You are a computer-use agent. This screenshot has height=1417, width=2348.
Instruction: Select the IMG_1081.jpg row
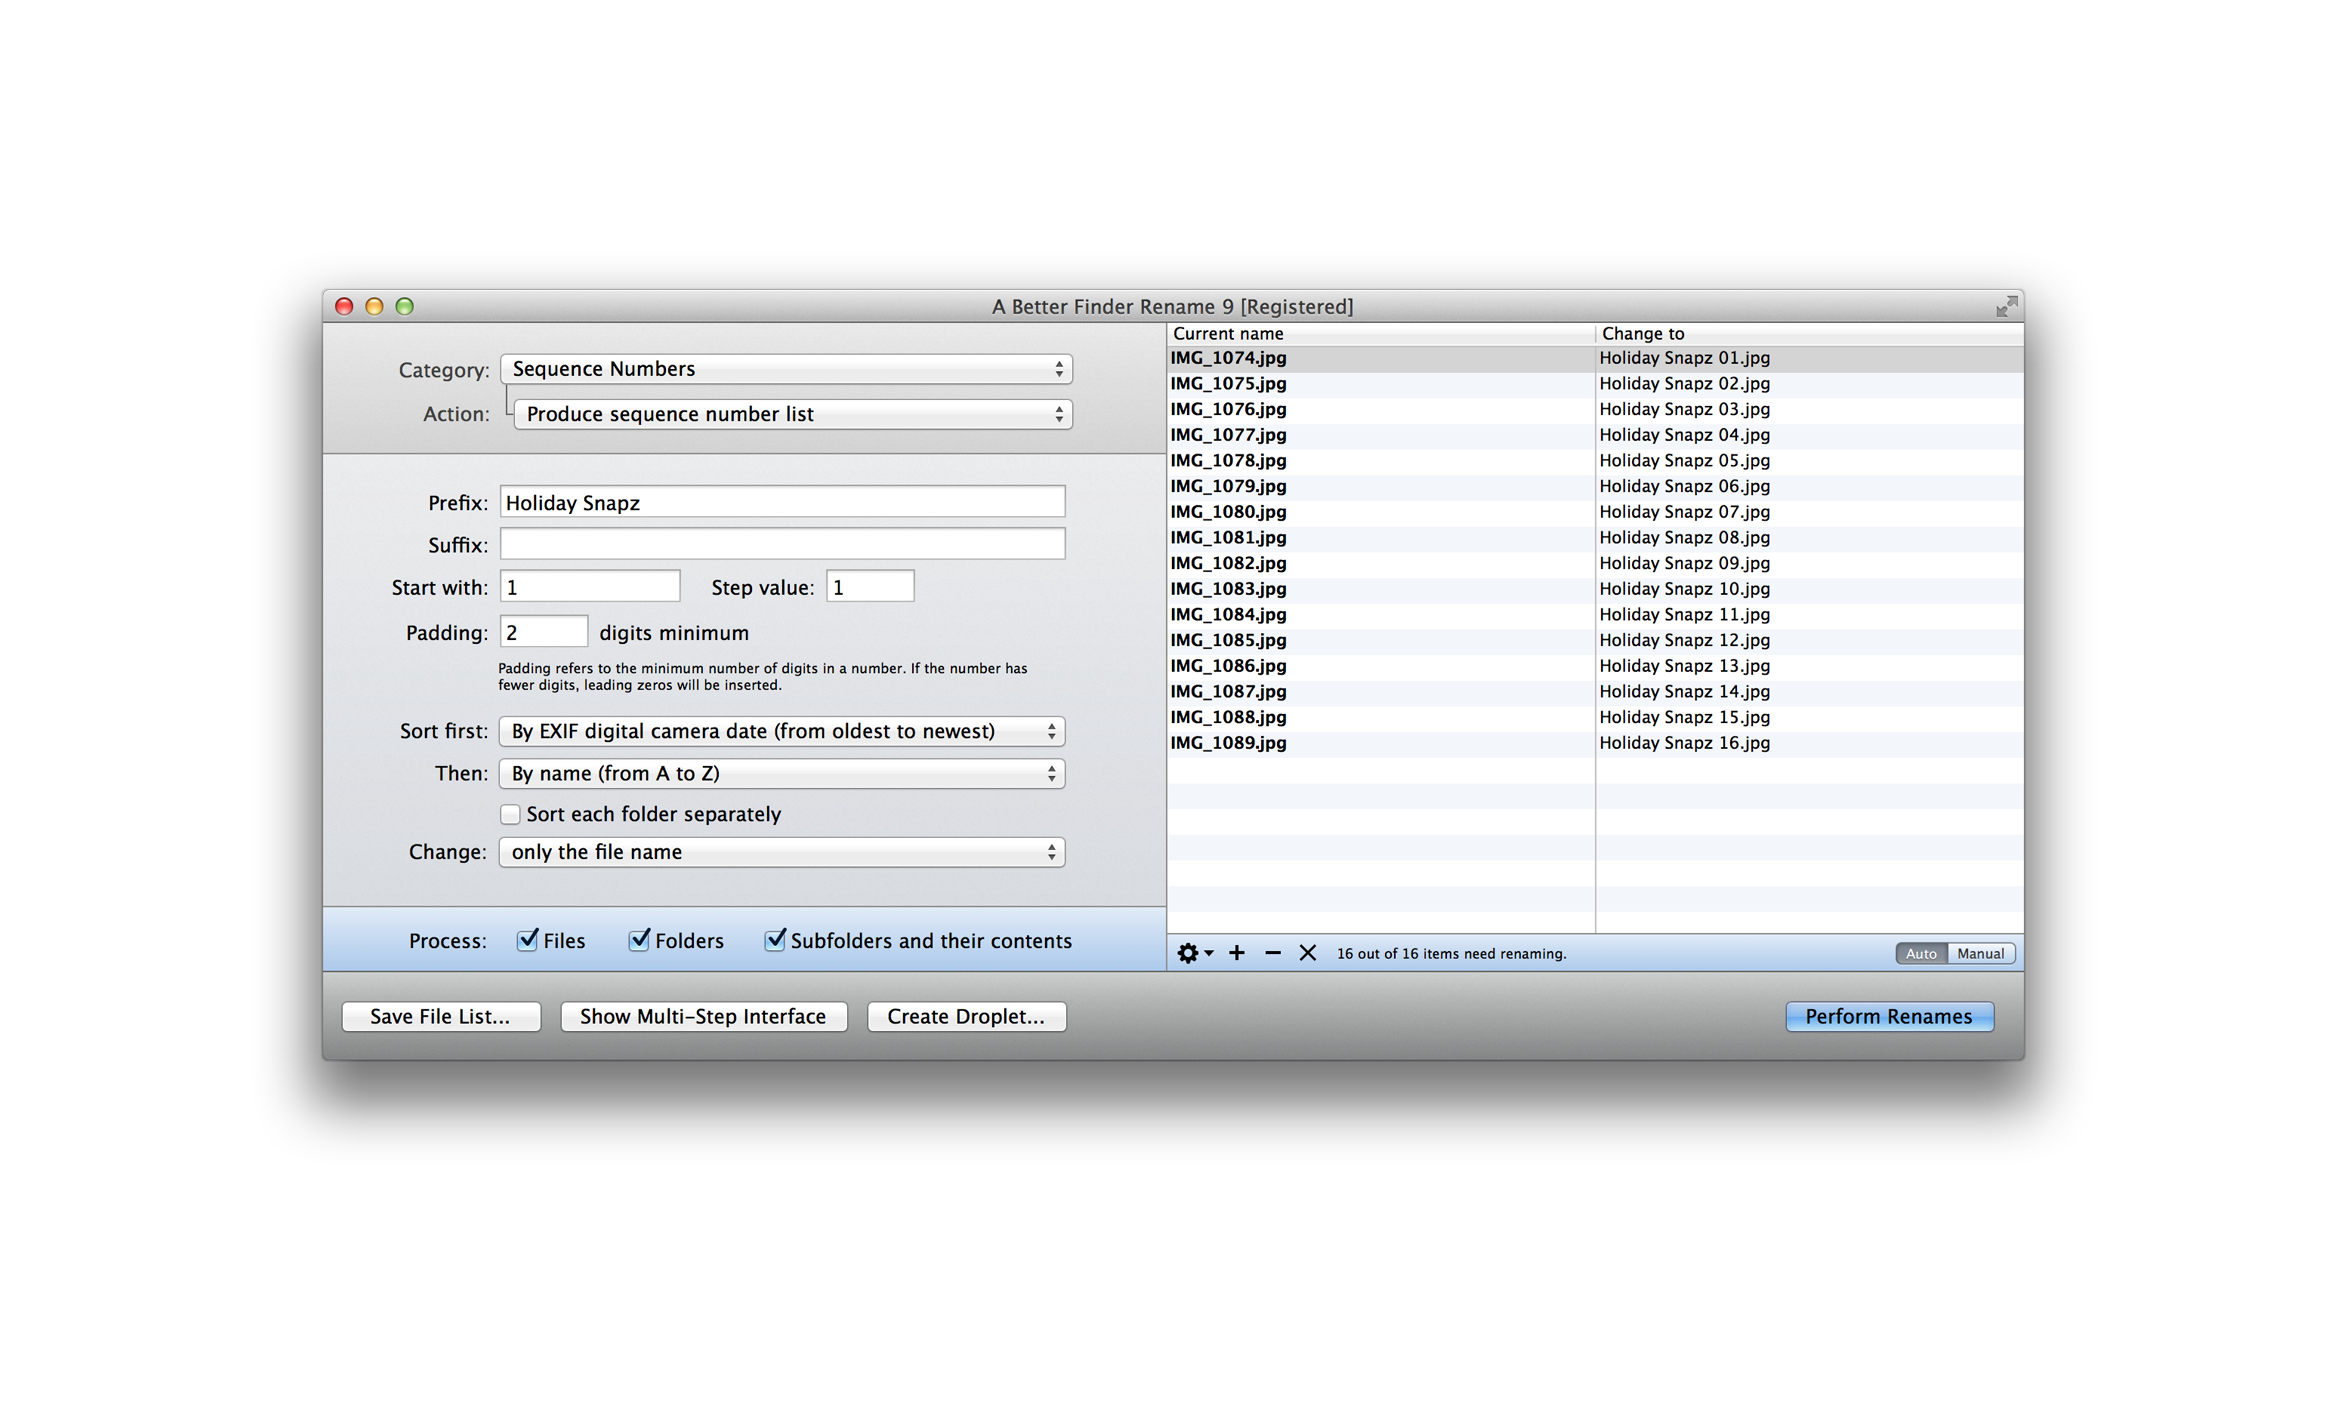pos(1596,538)
